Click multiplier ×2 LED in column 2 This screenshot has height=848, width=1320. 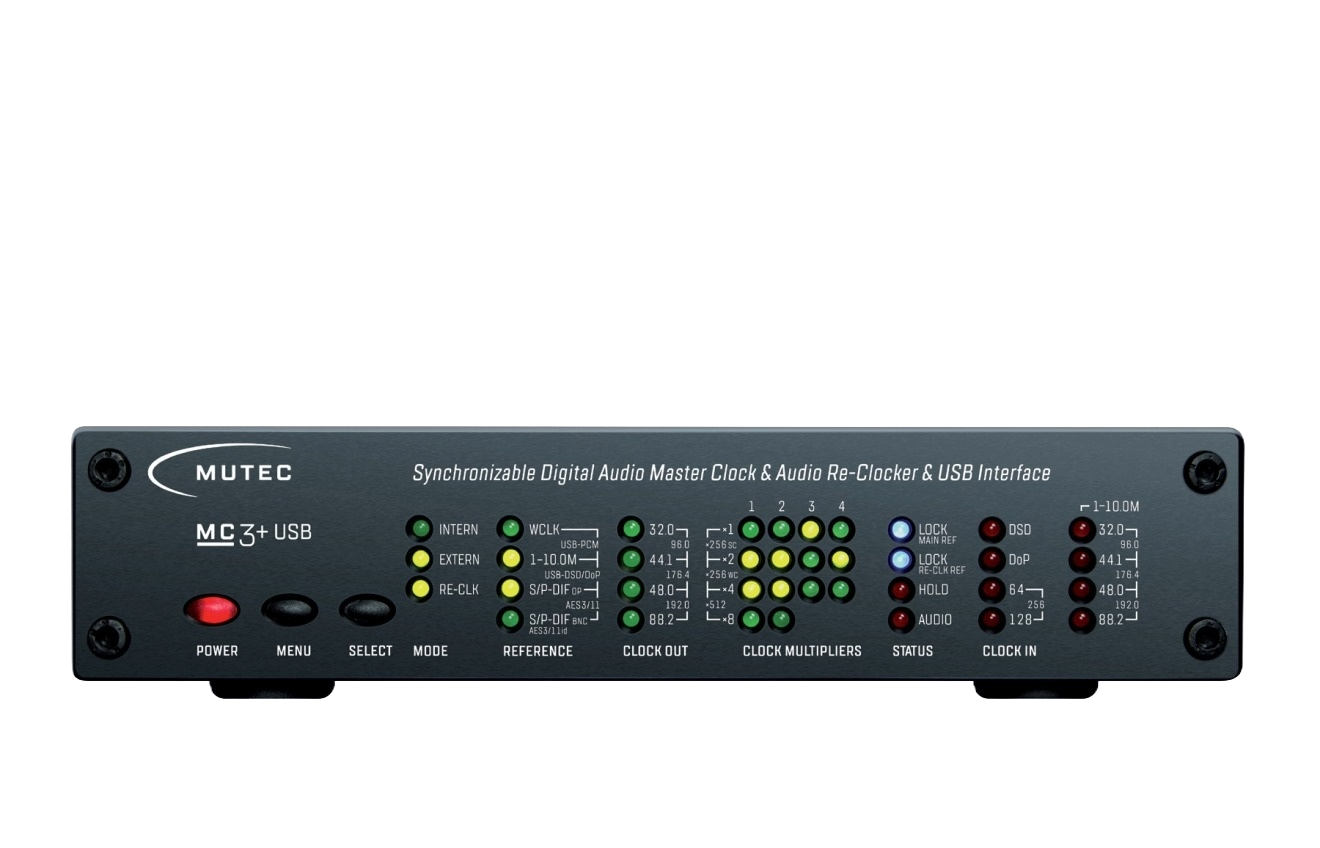click(782, 559)
